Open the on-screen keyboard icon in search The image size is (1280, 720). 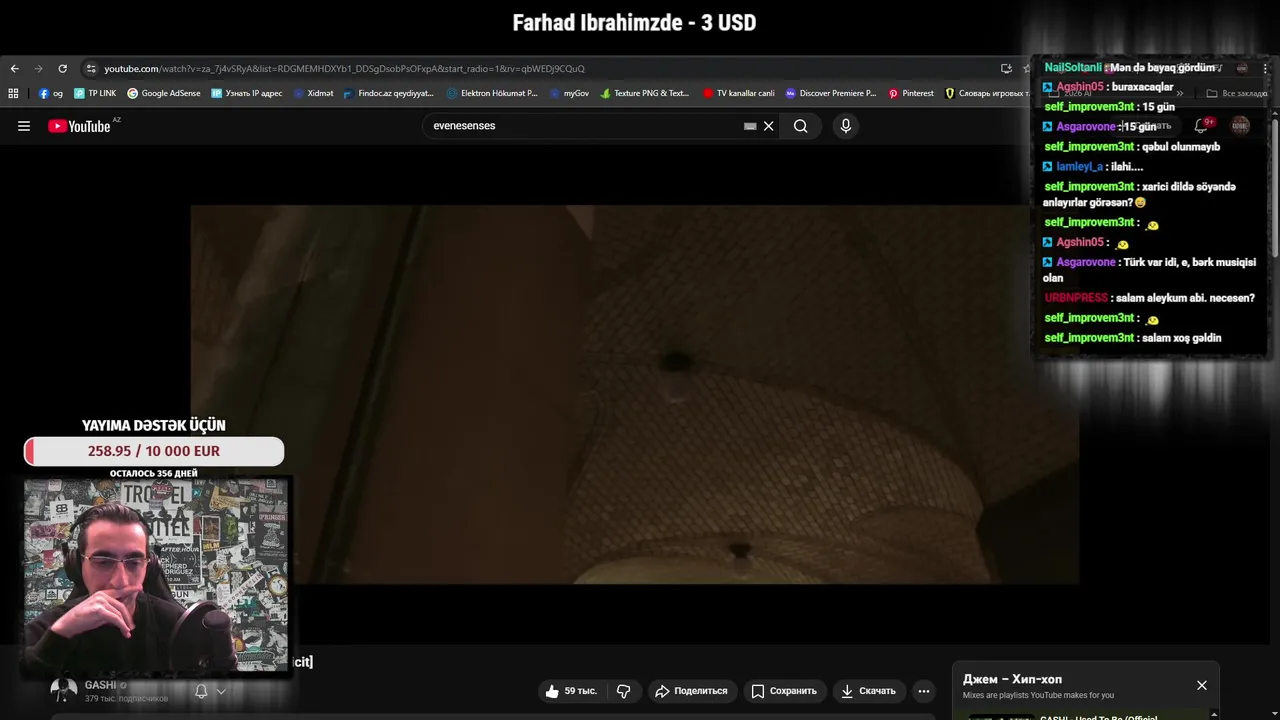coord(750,126)
